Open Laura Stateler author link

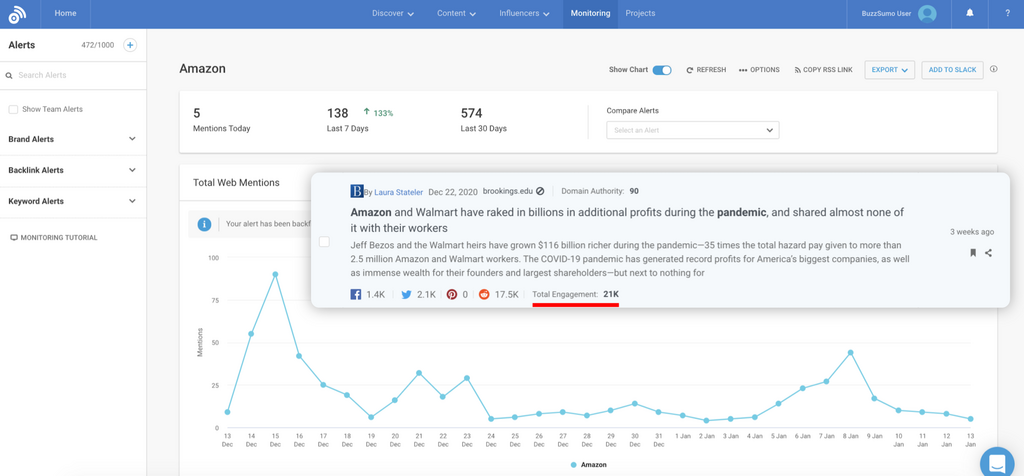(398, 191)
